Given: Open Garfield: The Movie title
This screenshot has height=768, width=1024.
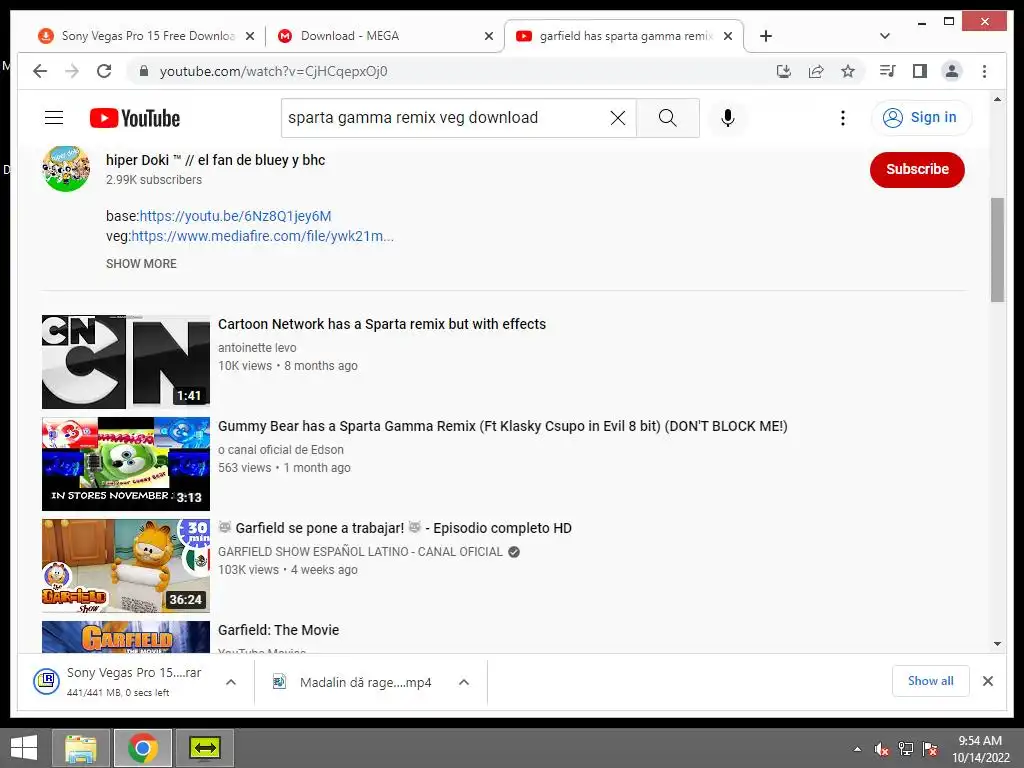Looking at the screenshot, I should (279, 630).
